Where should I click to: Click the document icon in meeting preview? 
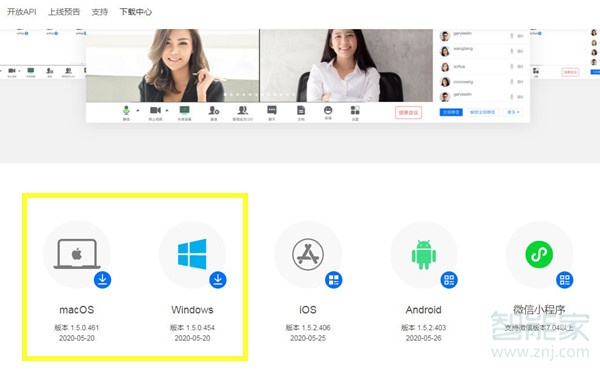(x=301, y=111)
